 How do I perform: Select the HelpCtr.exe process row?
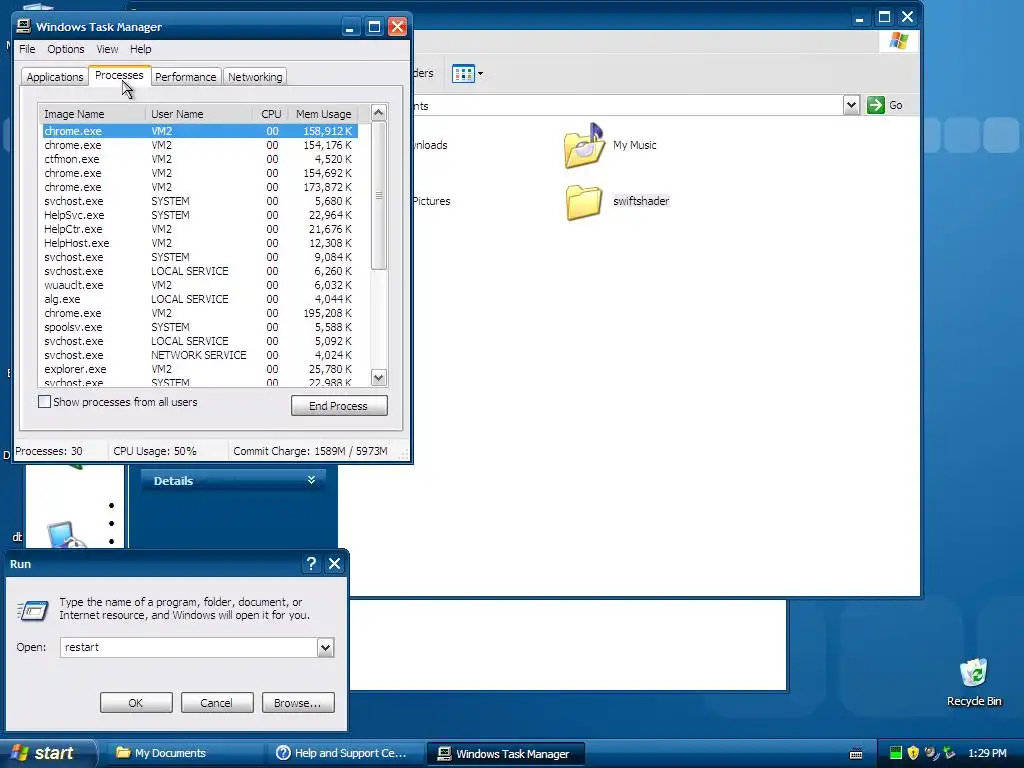(199, 229)
